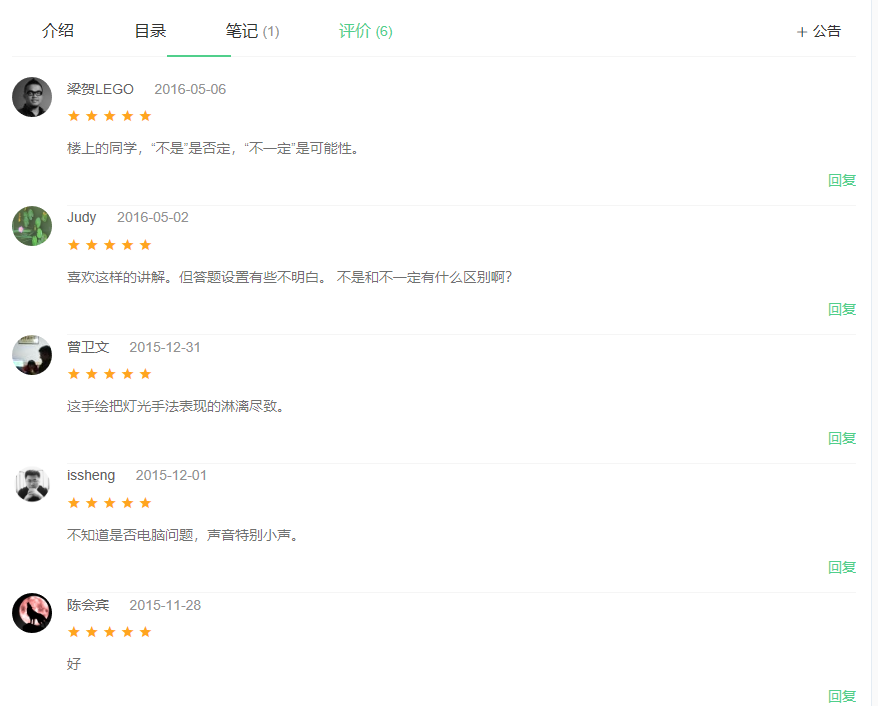Reply to 曾卫文's review

(842, 438)
